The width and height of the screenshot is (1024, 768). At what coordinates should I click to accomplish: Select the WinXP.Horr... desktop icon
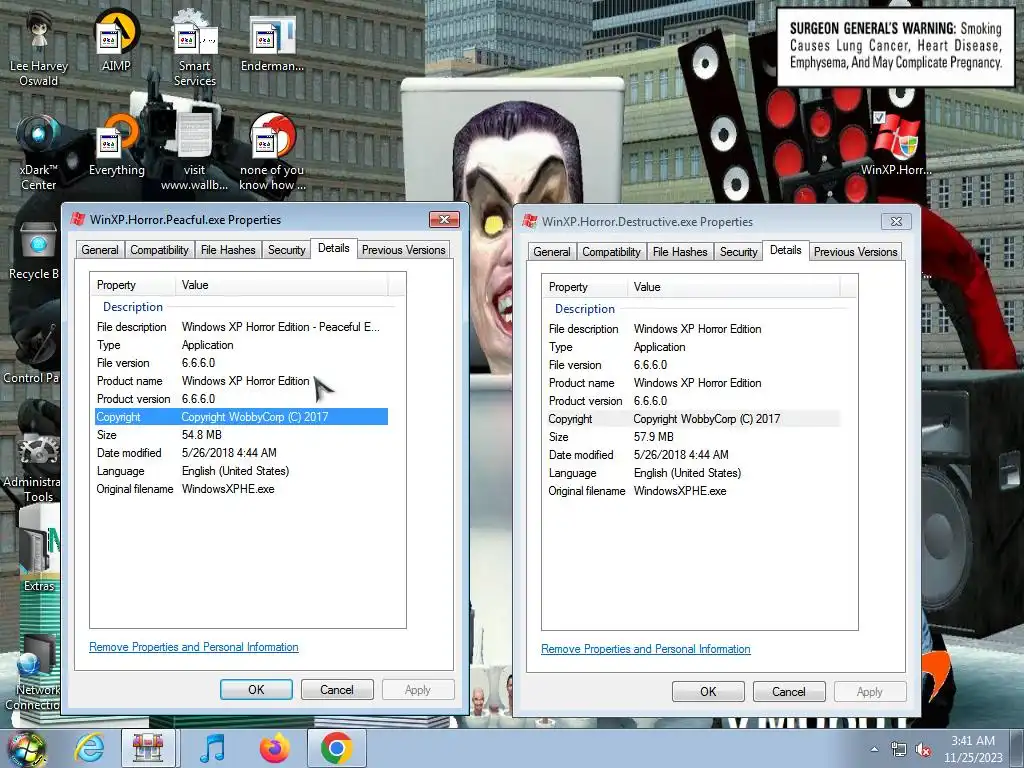coord(895,144)
